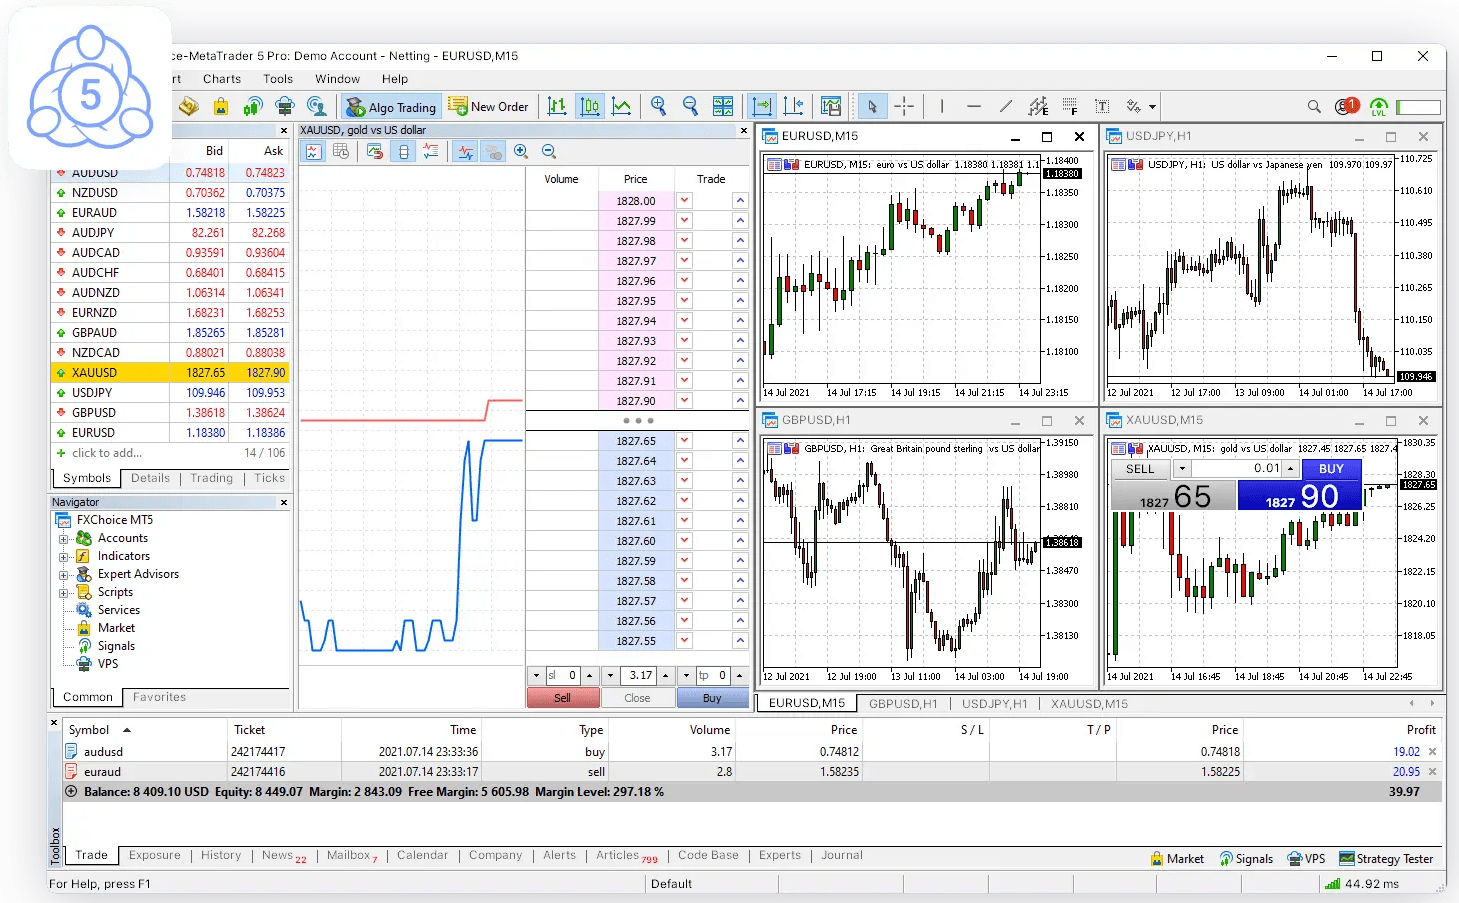Click the red Sell button in DOM
The image size is (1459, 903).
pos(563,698)
